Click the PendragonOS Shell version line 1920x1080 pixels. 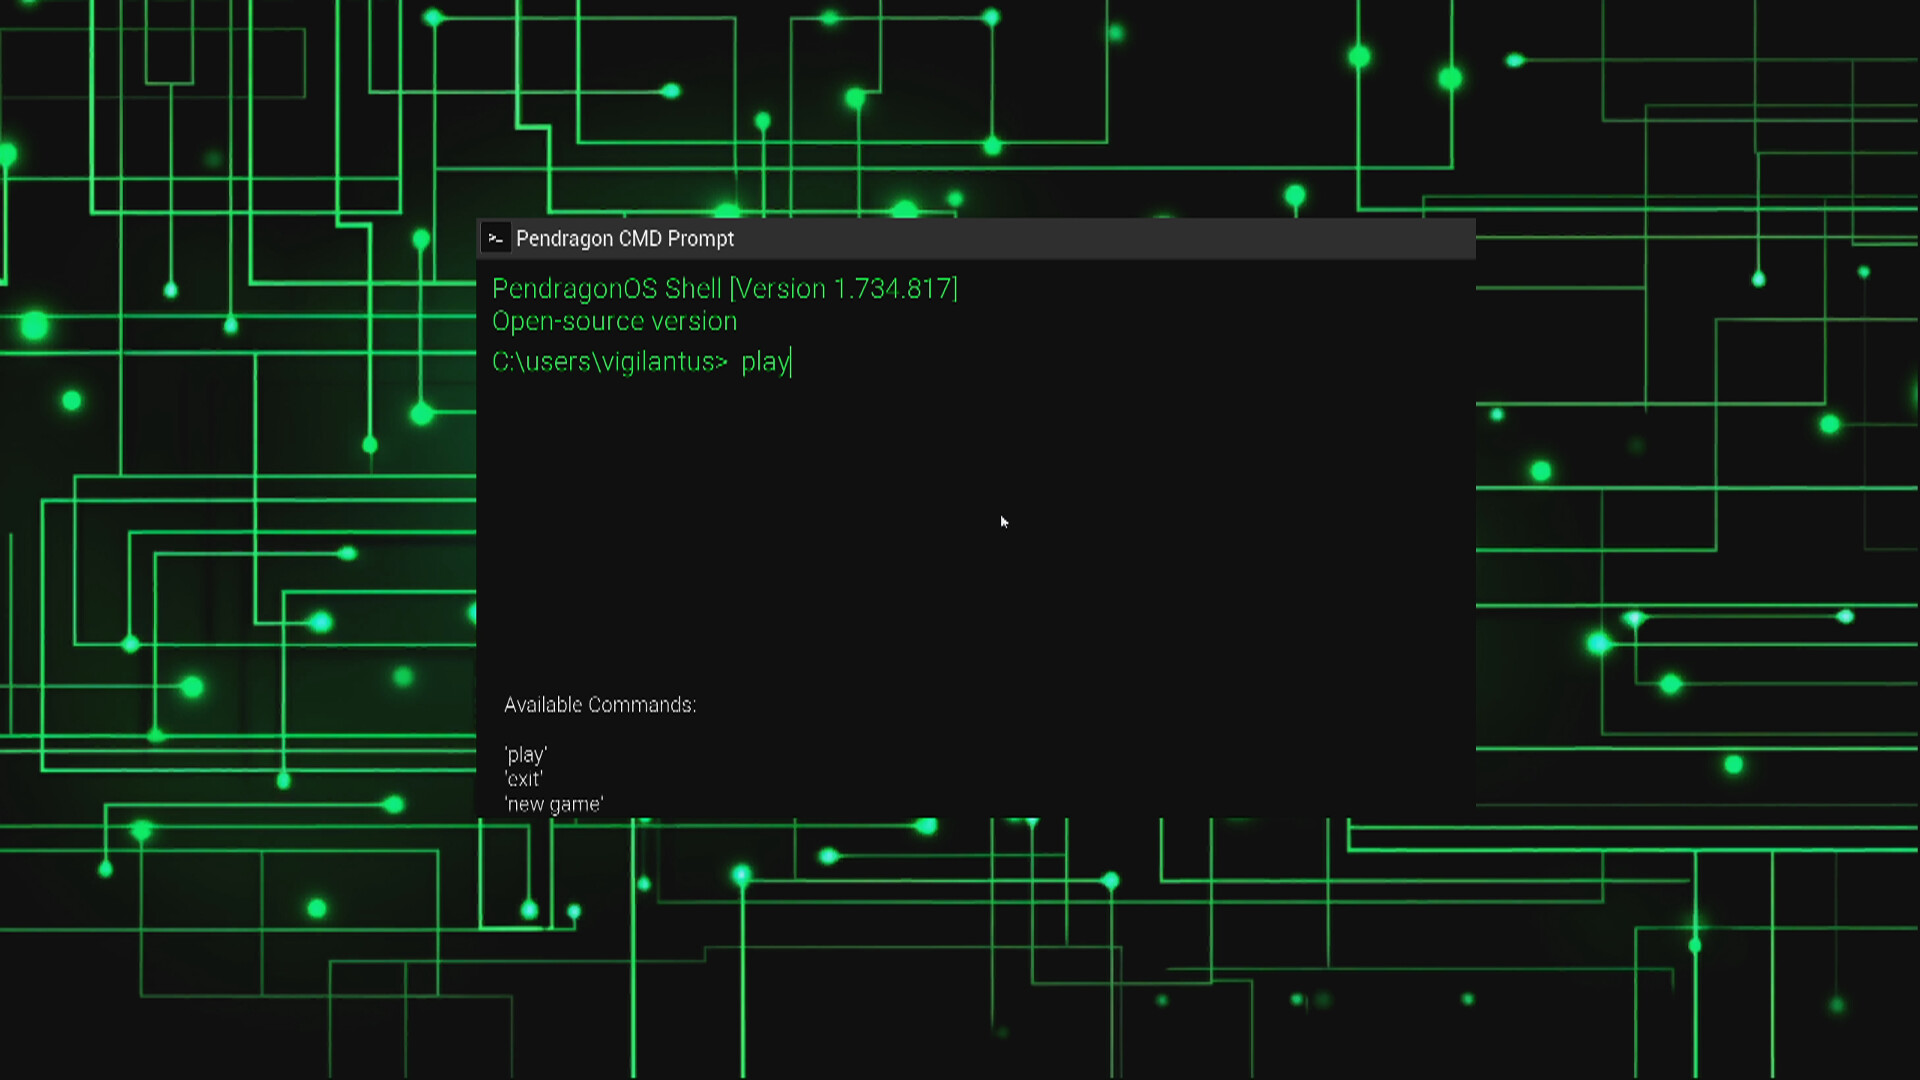click(725, 289)
